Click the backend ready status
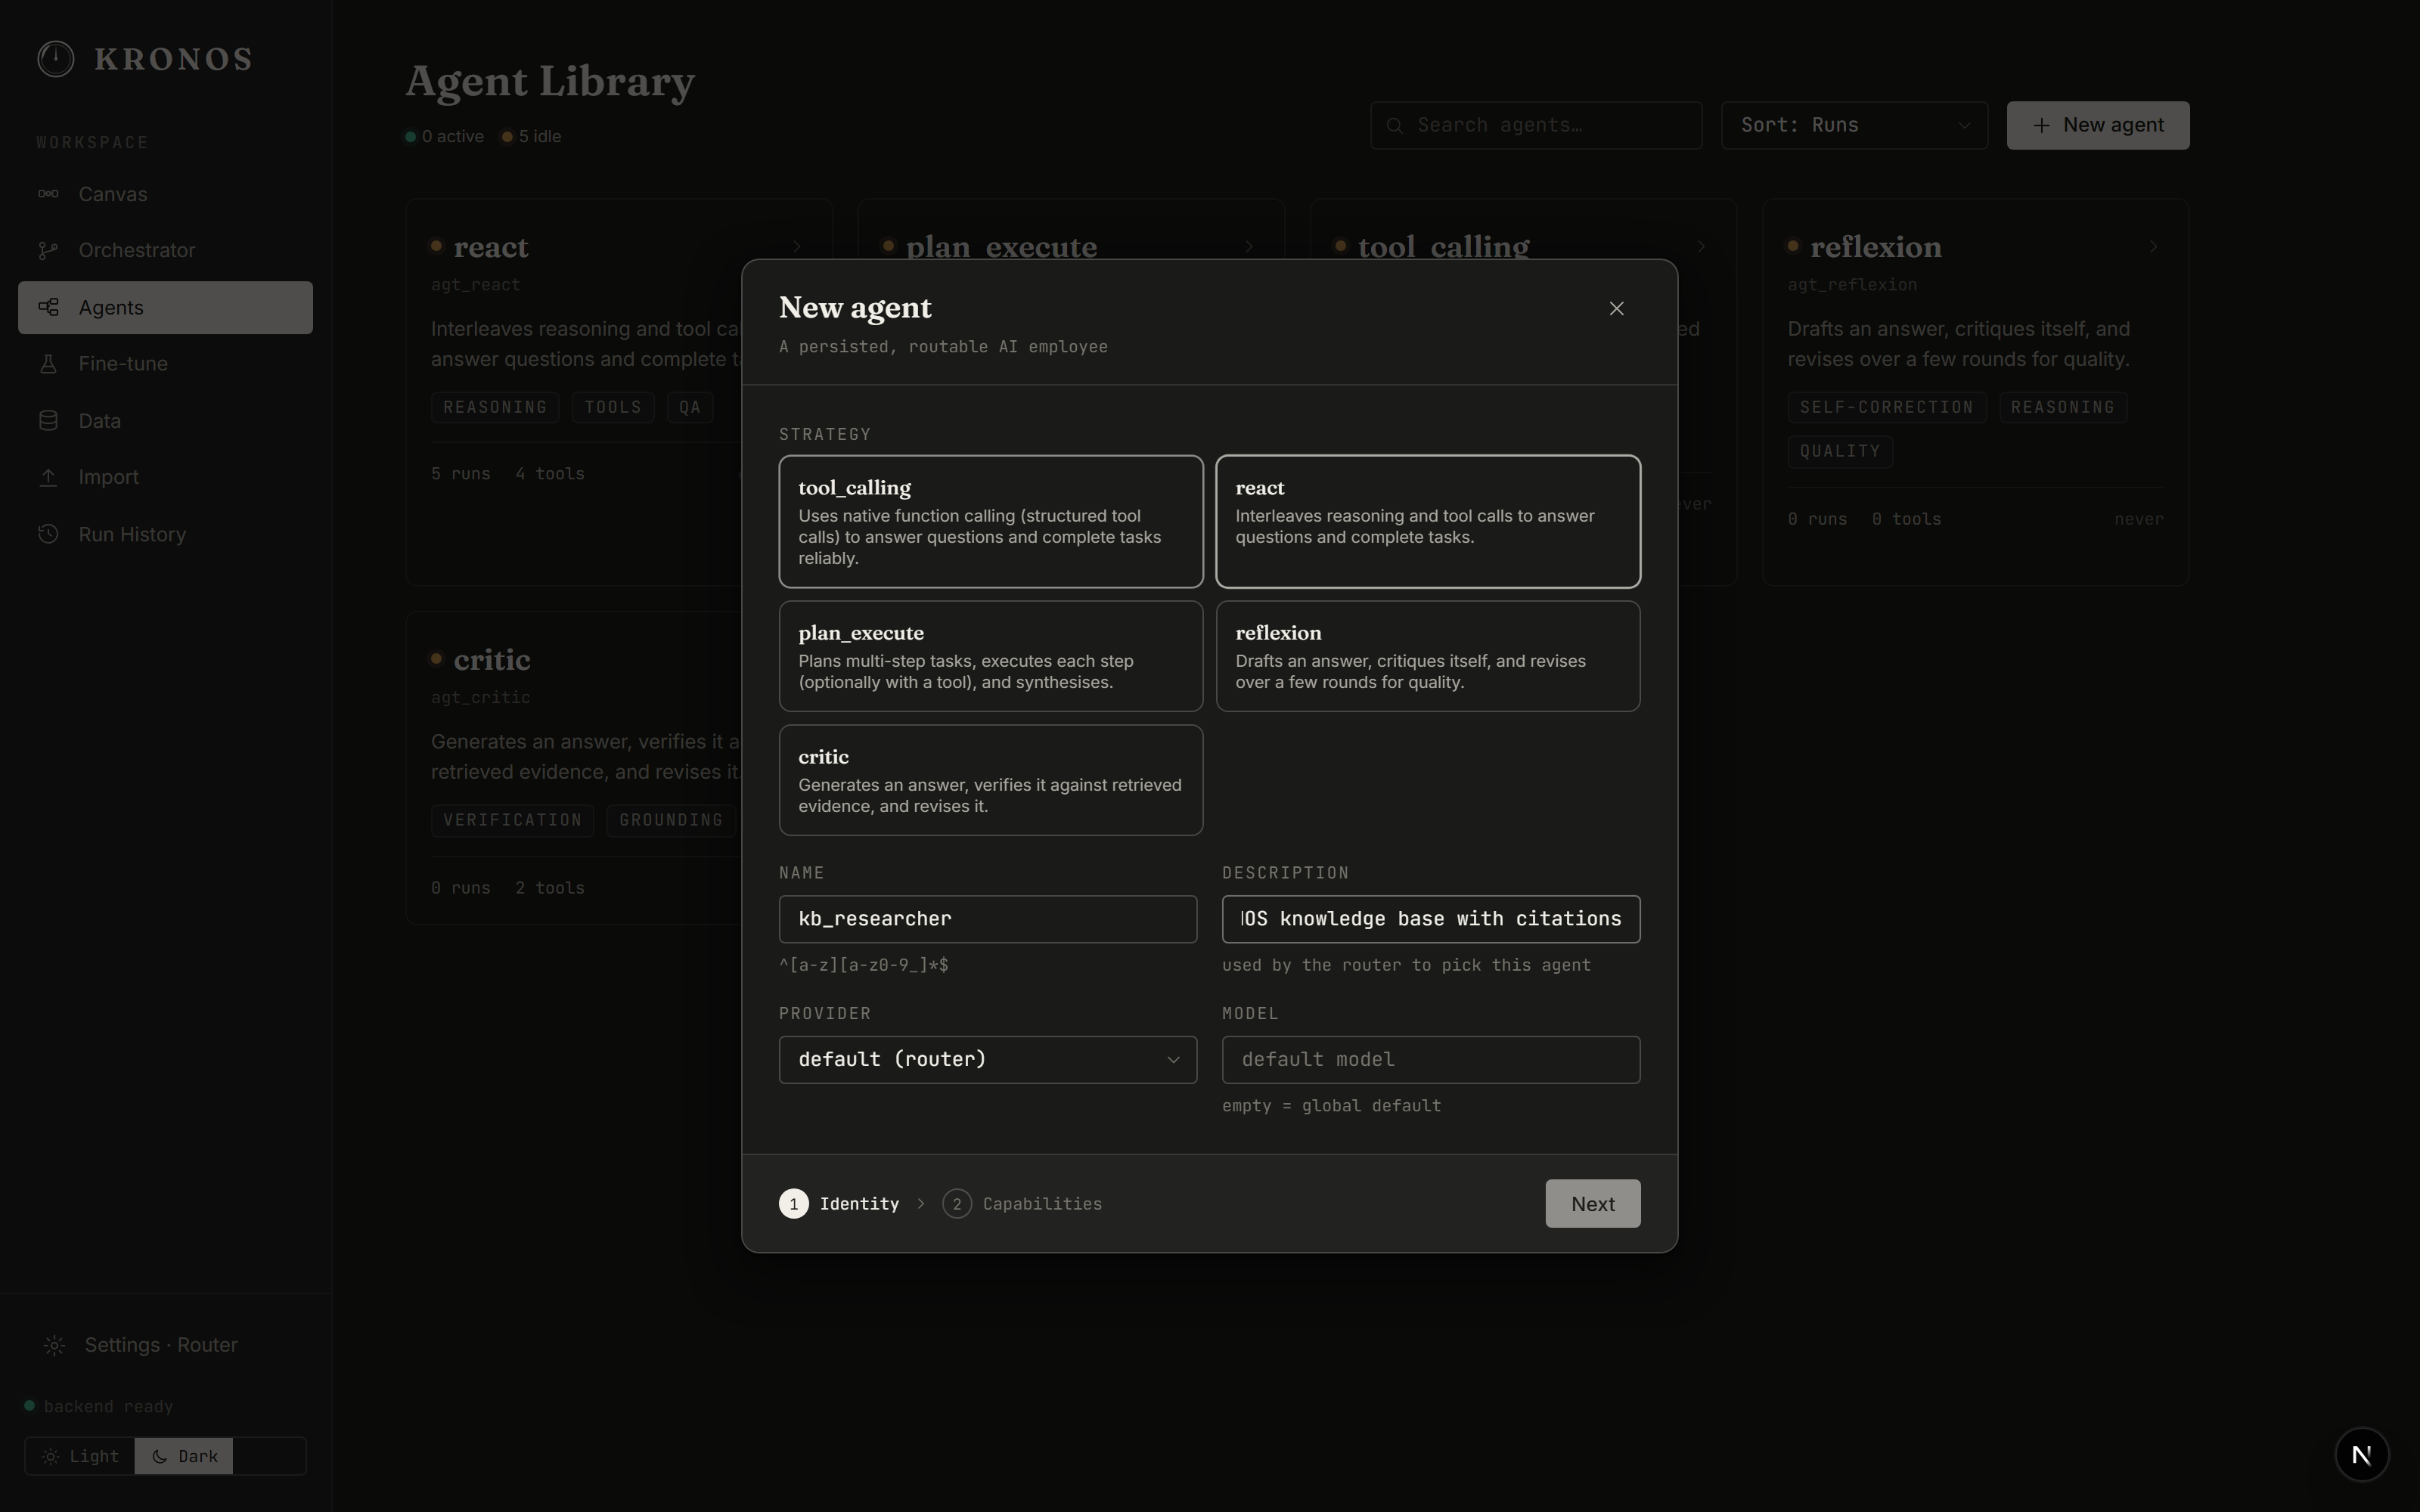The image size is (2420, 1512). click(x=99, y=1406)
